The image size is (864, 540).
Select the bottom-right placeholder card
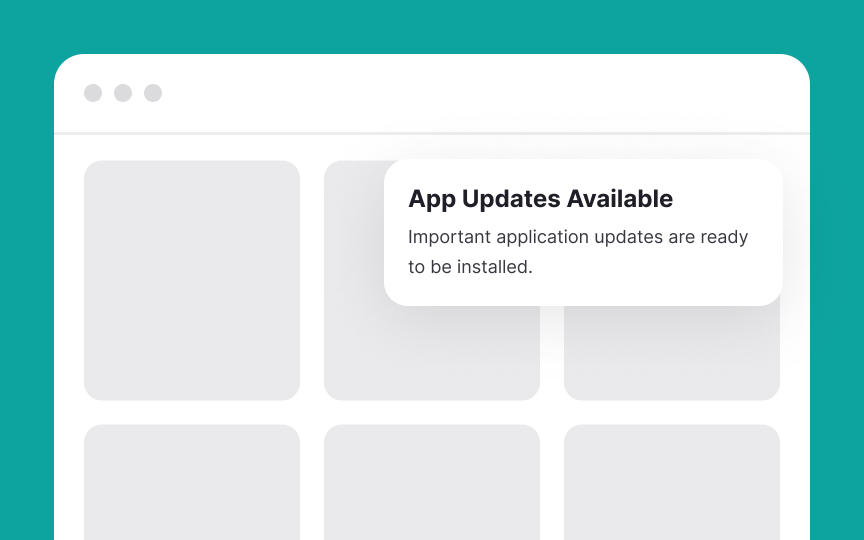point(672,482)
